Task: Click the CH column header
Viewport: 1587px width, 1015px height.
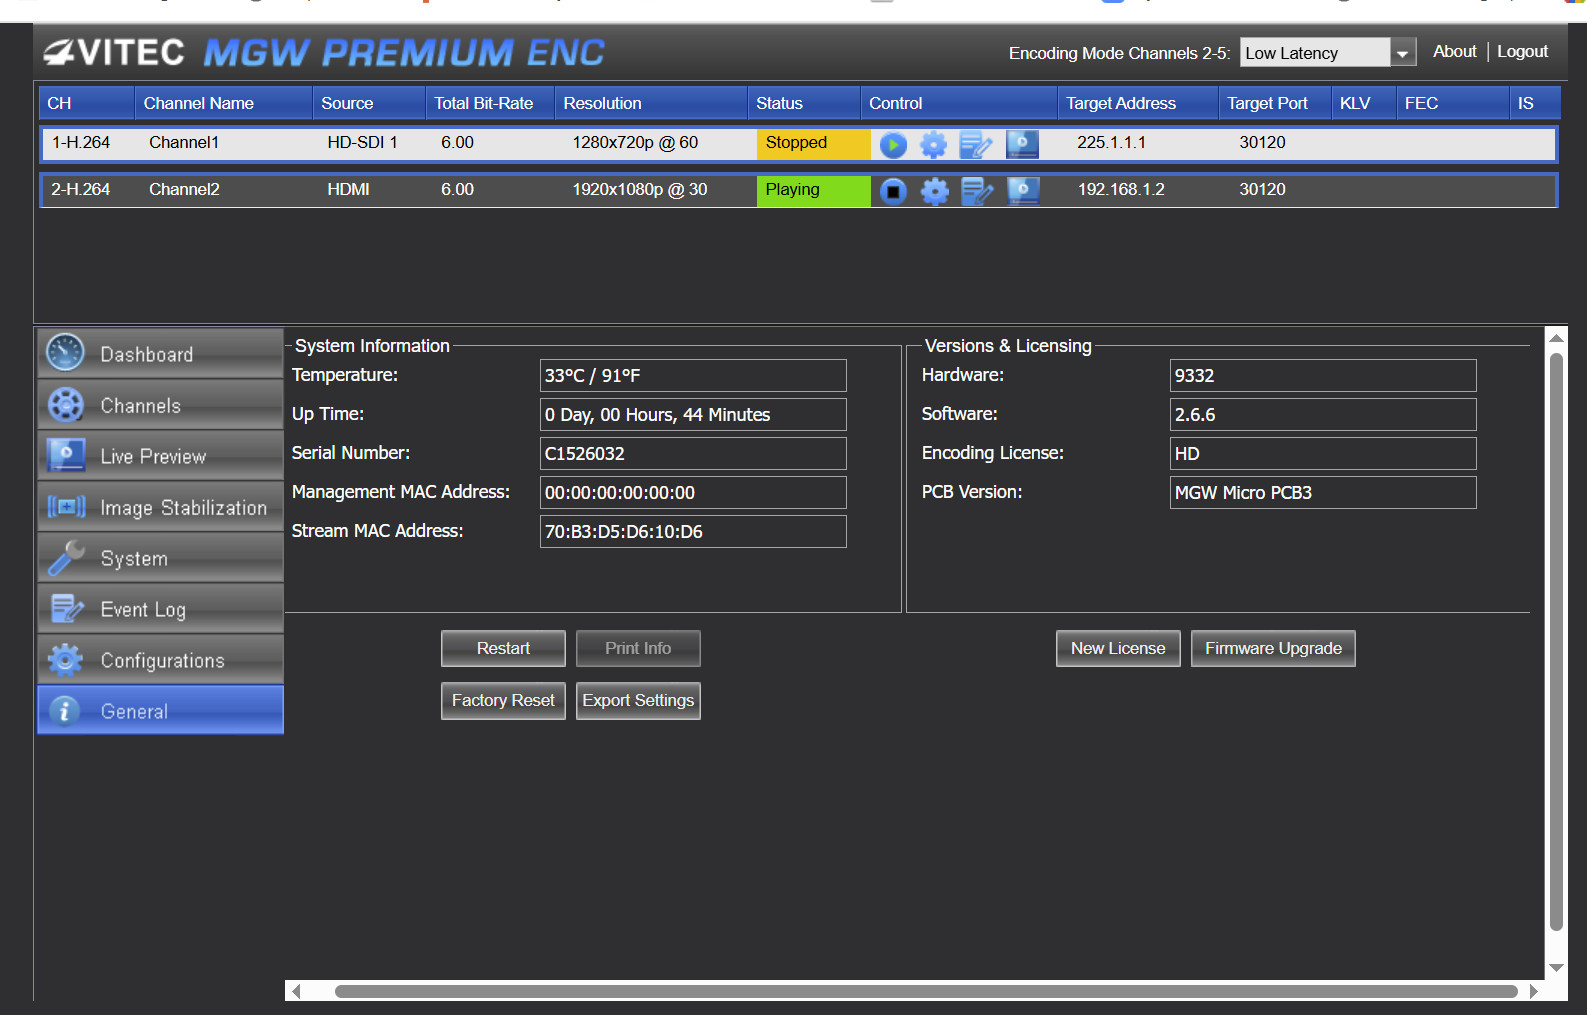Action: tap(87, 103)
